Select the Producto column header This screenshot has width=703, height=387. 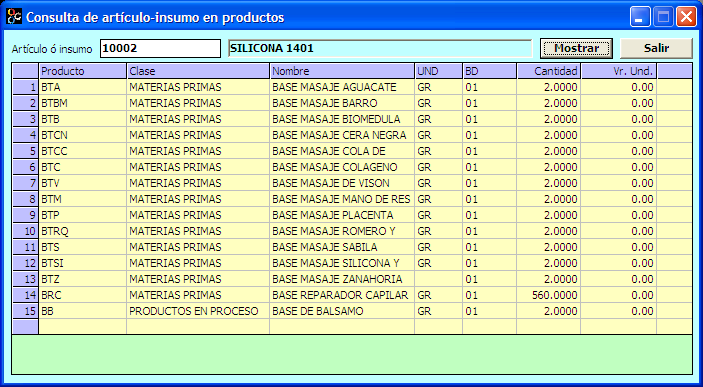pos(82,71)
